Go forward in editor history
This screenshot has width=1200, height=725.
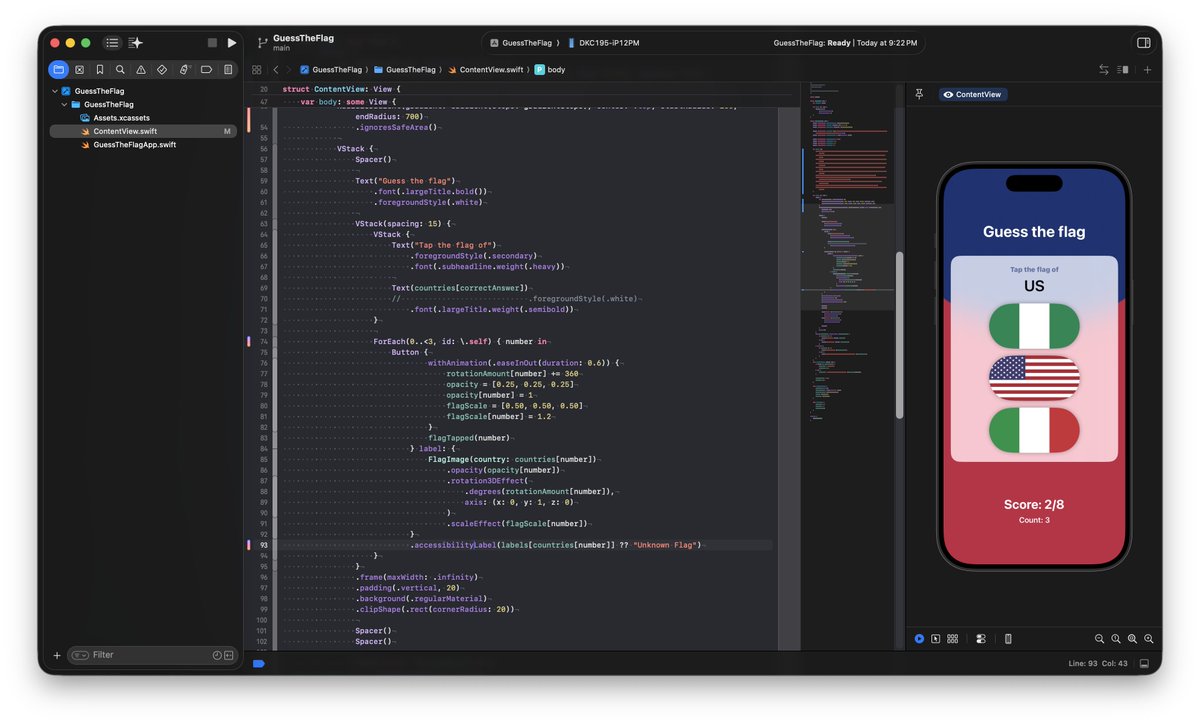pos(291,70)
